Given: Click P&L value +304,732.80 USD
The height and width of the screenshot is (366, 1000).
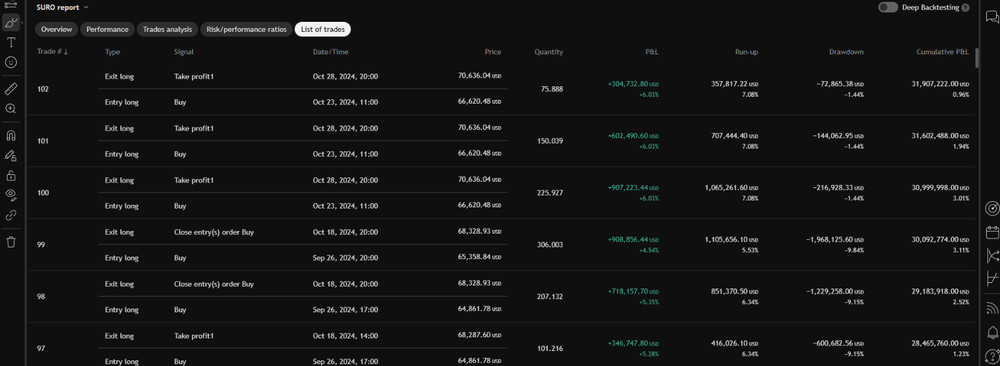Looking at the screenshot, I should point(633,84).
